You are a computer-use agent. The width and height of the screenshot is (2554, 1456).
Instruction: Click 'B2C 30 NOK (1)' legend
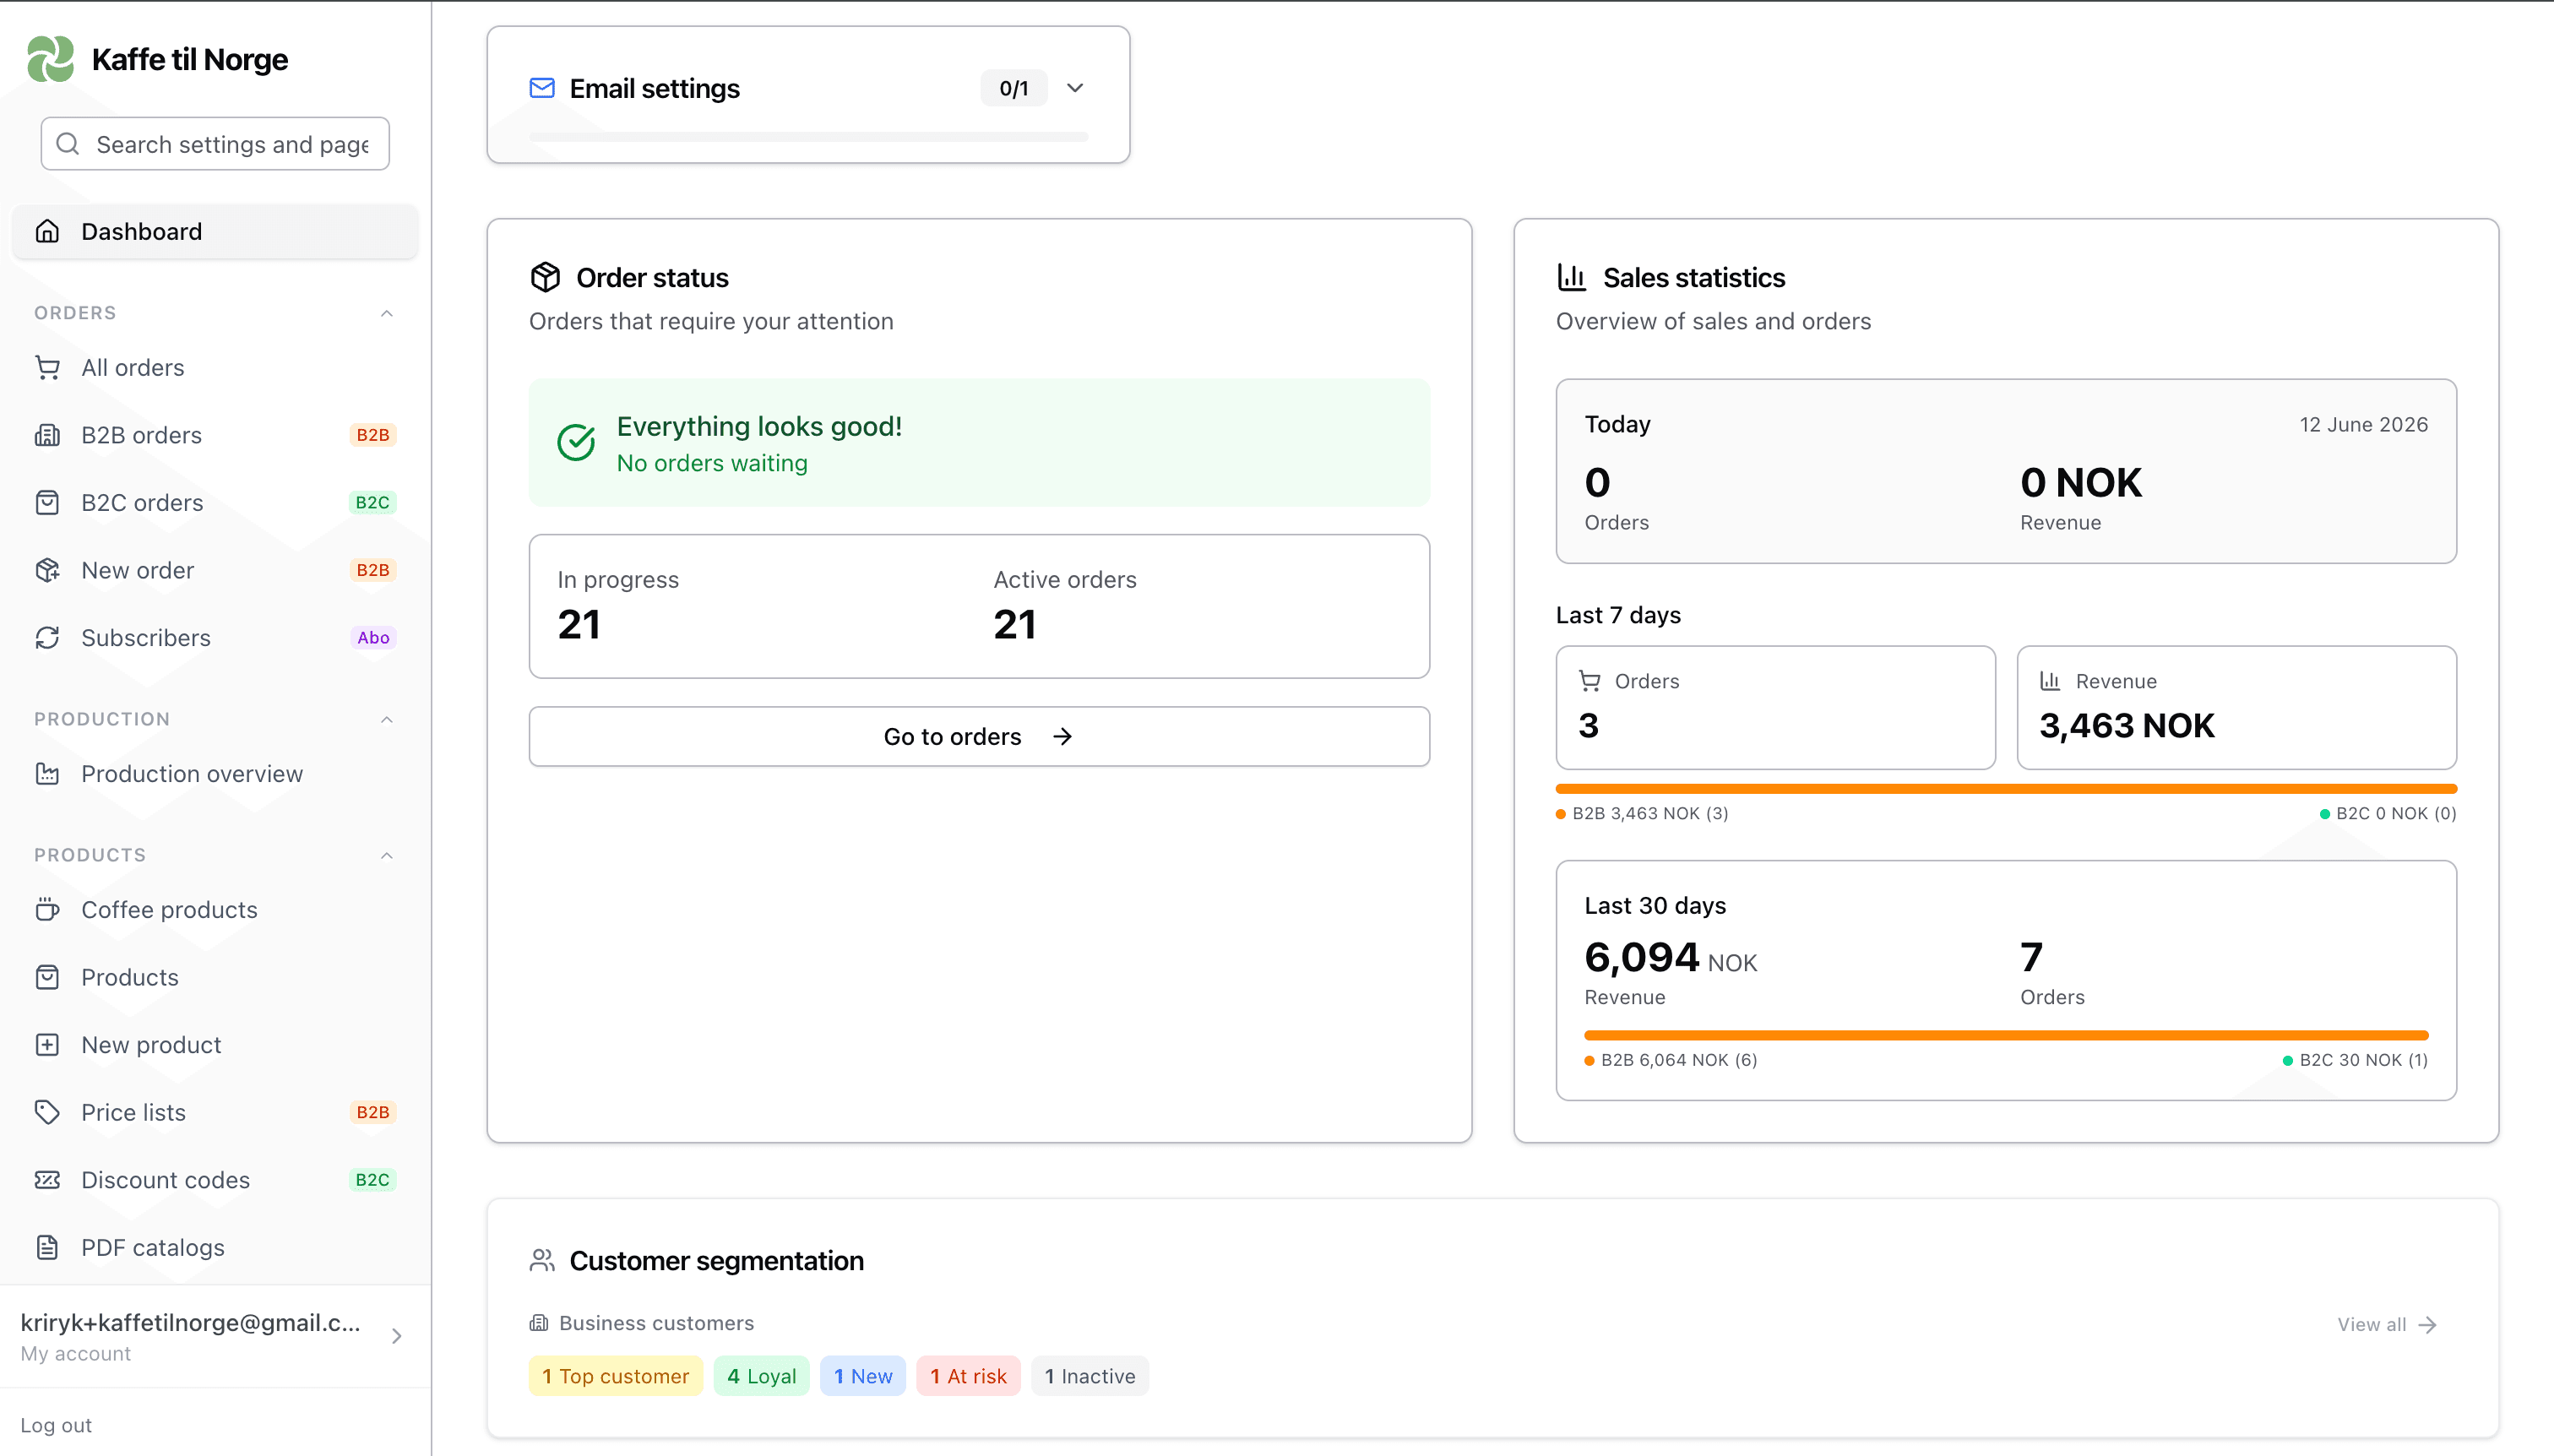(2355, 1060)
